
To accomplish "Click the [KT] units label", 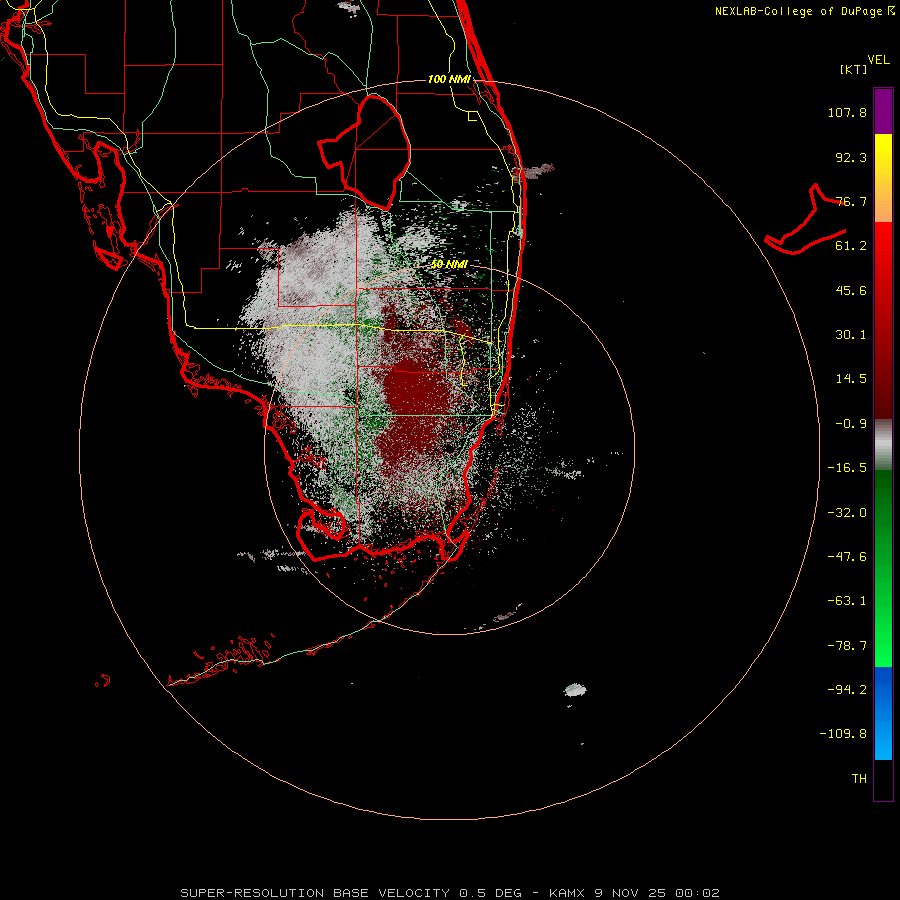I will [x=854, y=69].
